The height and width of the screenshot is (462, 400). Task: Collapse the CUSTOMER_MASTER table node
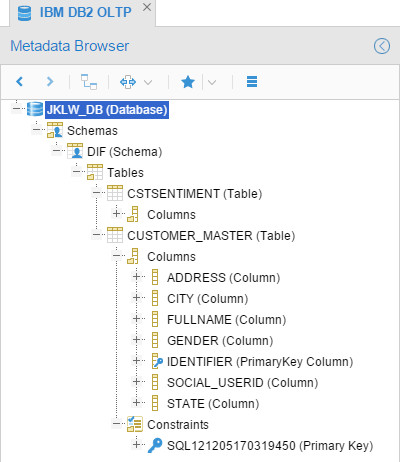pyautogui.click(x=96, y=235)
